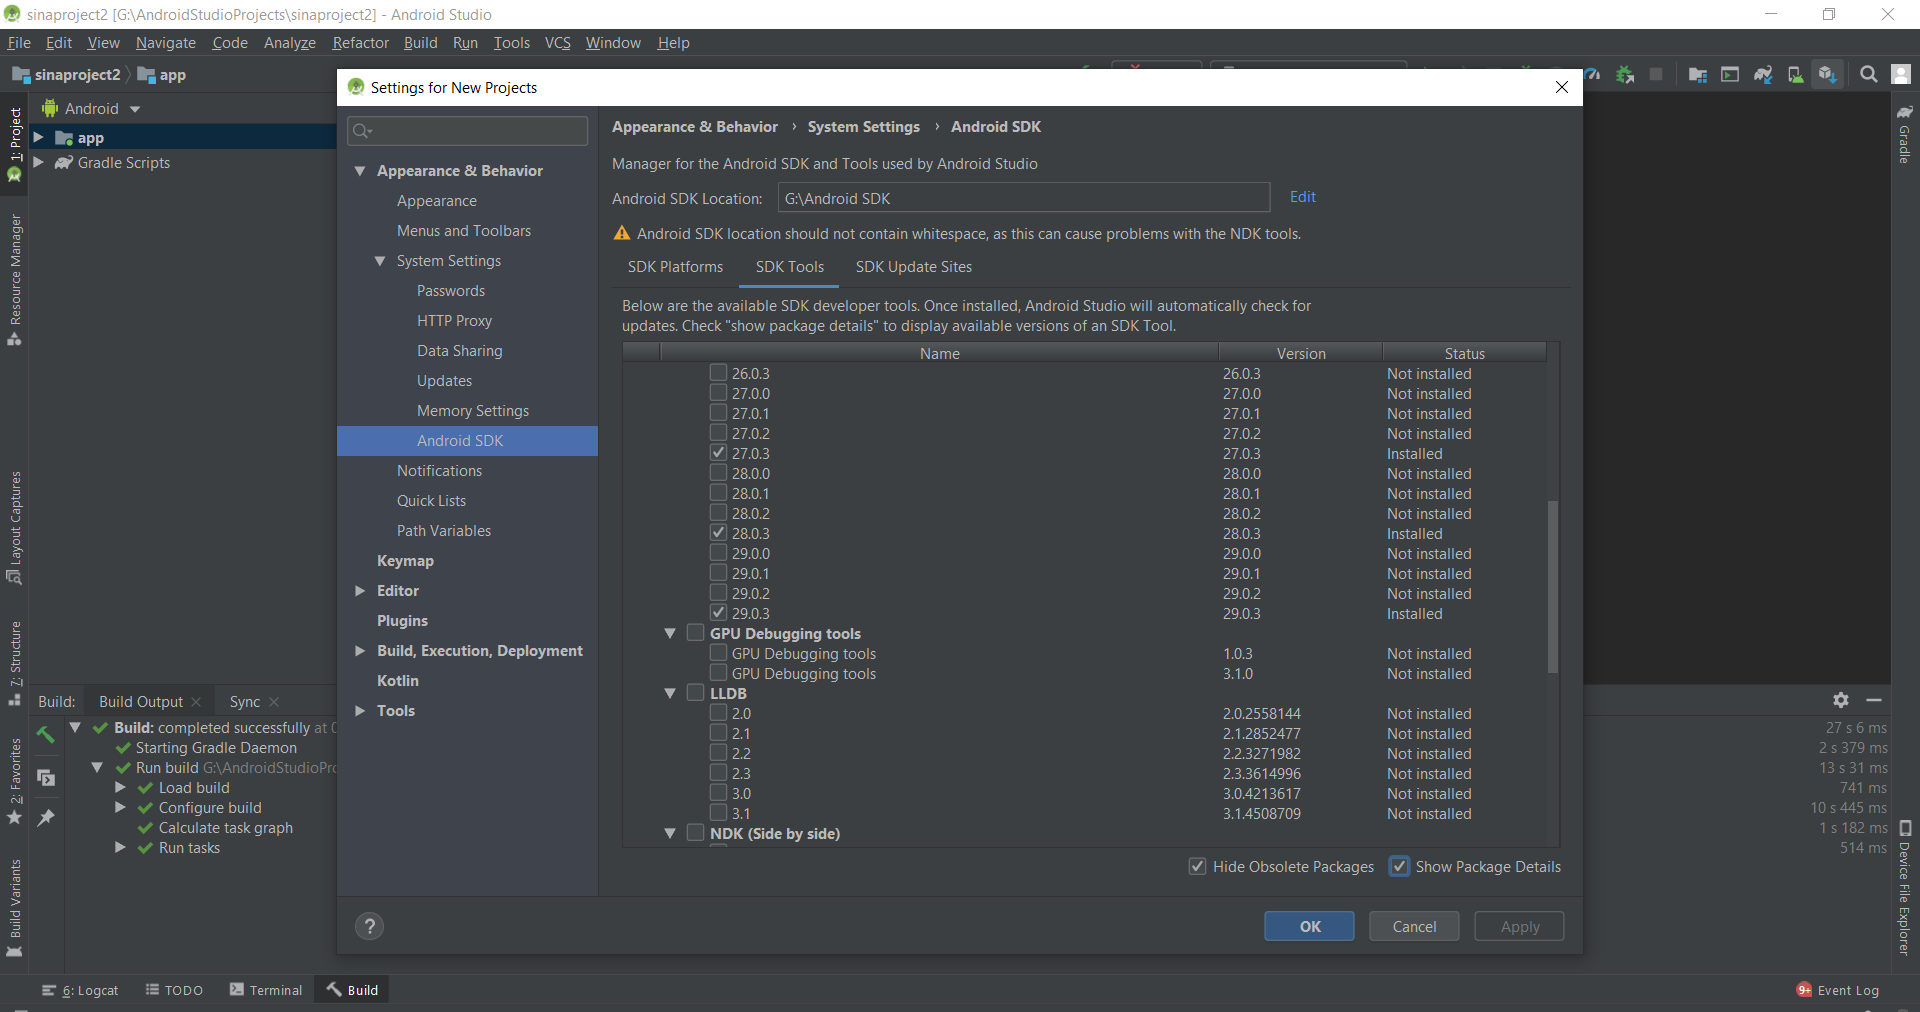The image size is (1920, 1012).
Task: Toggle Show Package Details checkbox
Action: [1400, 867]
